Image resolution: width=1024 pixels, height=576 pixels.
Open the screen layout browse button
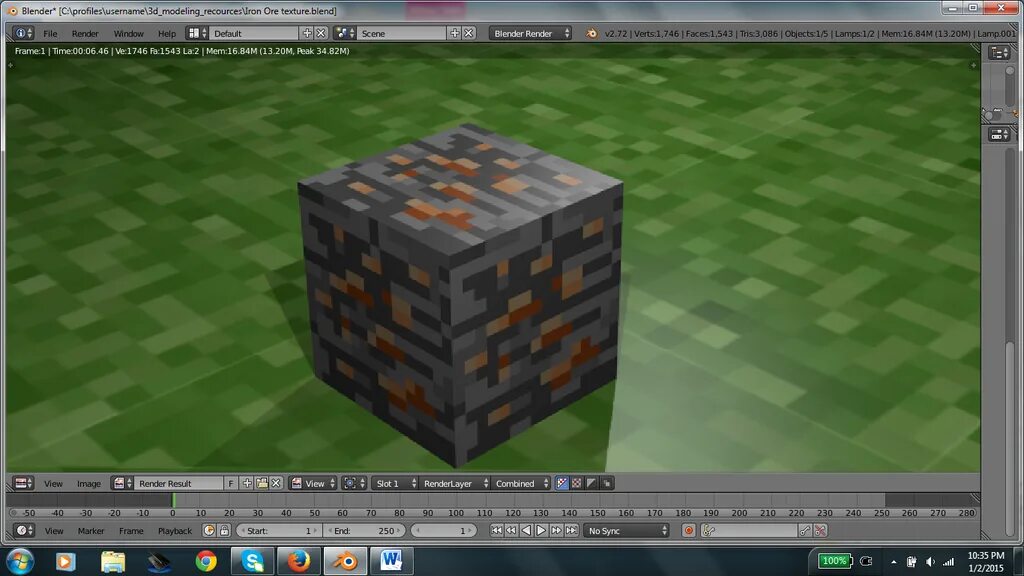[197, 33]
